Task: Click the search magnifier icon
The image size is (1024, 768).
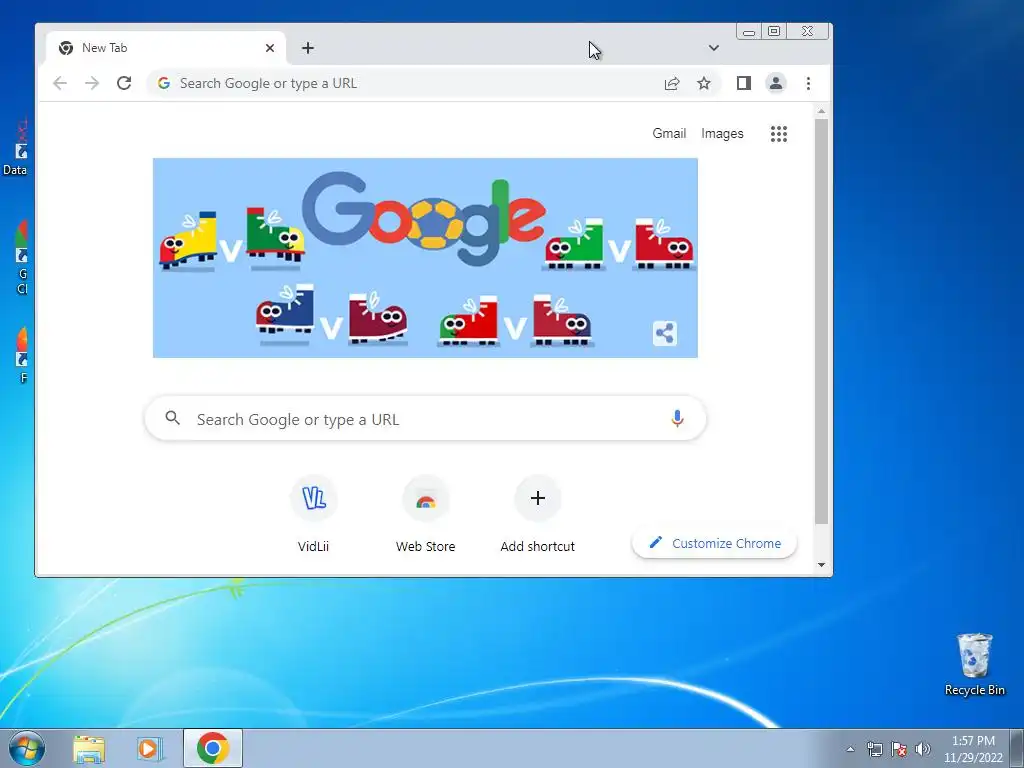Action: coord(172,418)
